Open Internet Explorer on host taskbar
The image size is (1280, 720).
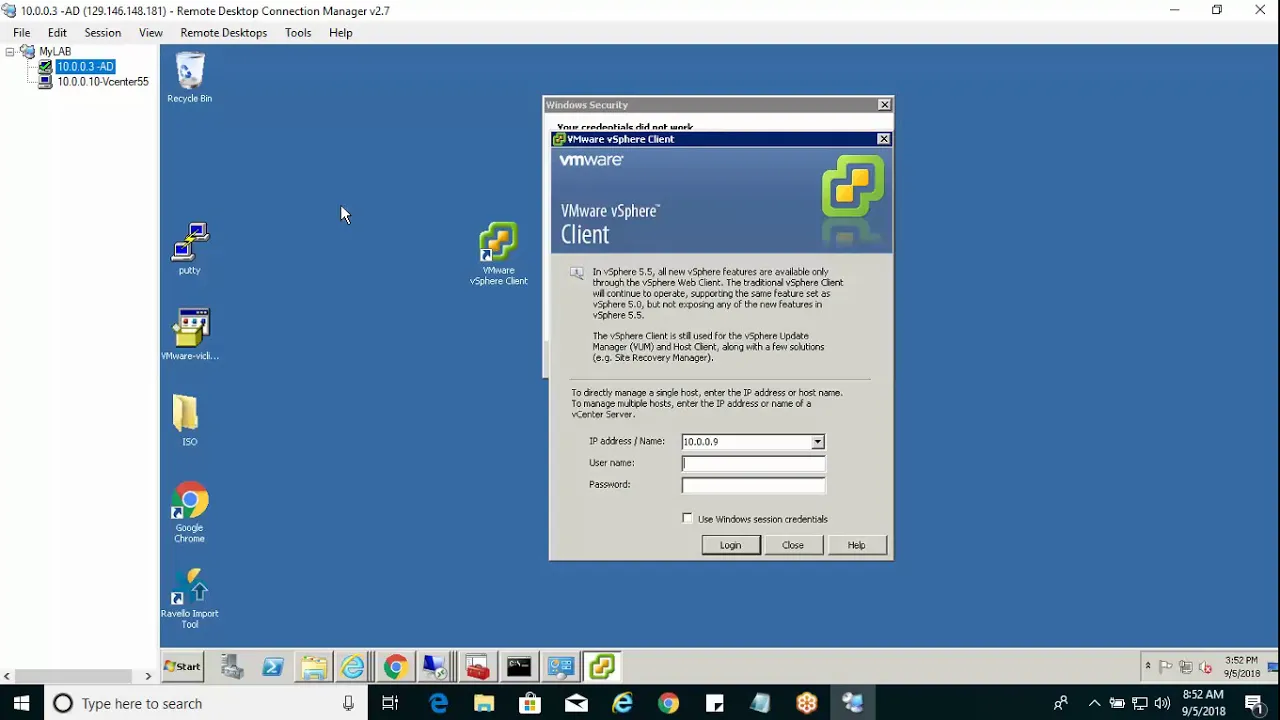click(x=622, y=703)
